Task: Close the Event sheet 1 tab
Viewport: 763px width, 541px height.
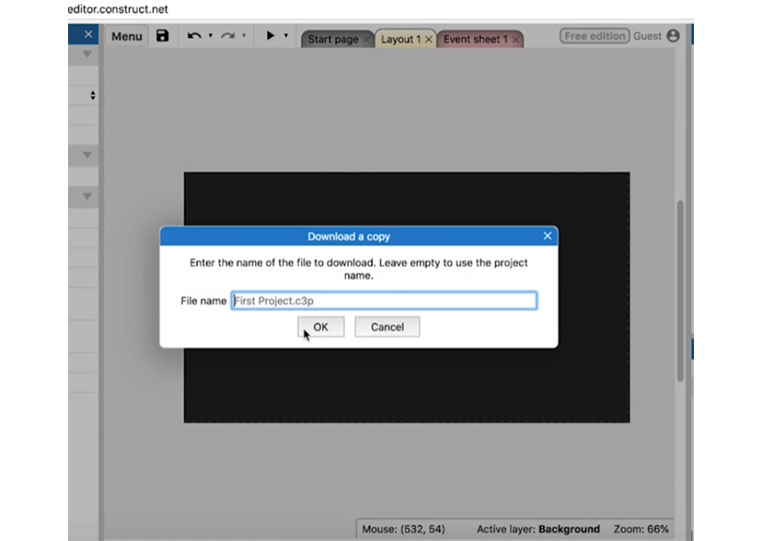Action: pyautogui.click(x=516, y=39)
